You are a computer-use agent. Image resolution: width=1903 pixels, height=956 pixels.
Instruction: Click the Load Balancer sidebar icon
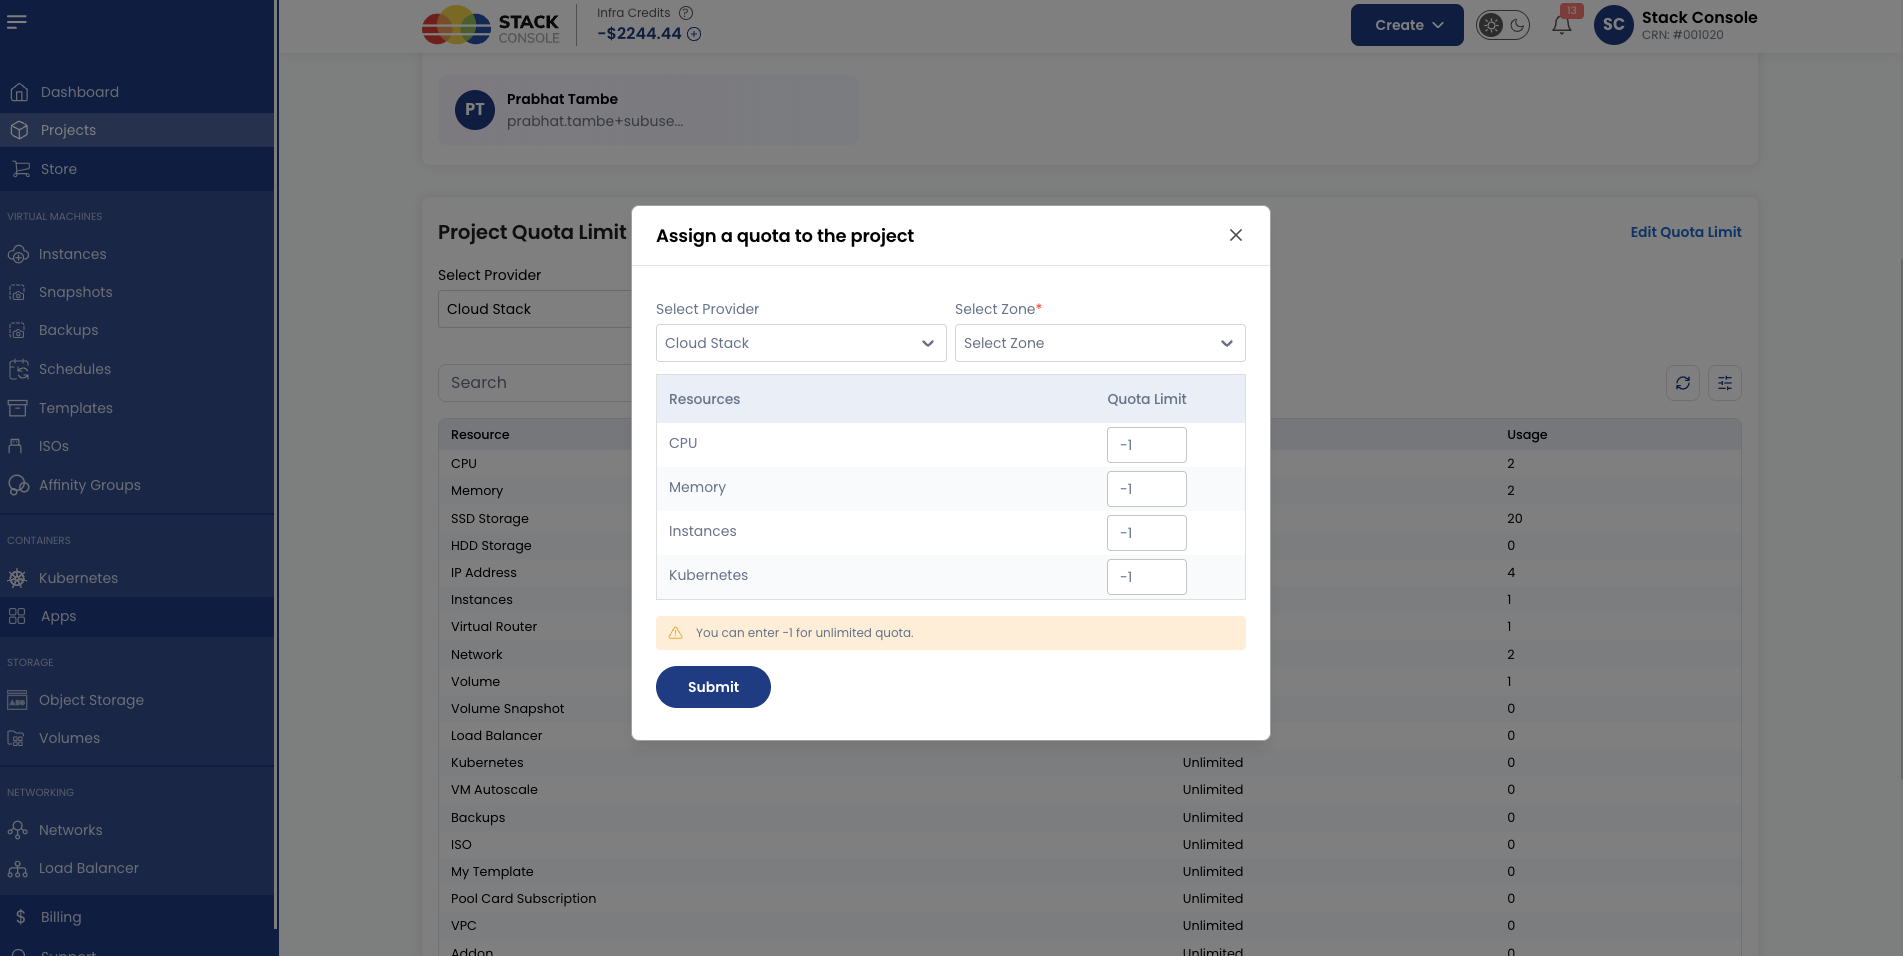[x=17, y=868]
